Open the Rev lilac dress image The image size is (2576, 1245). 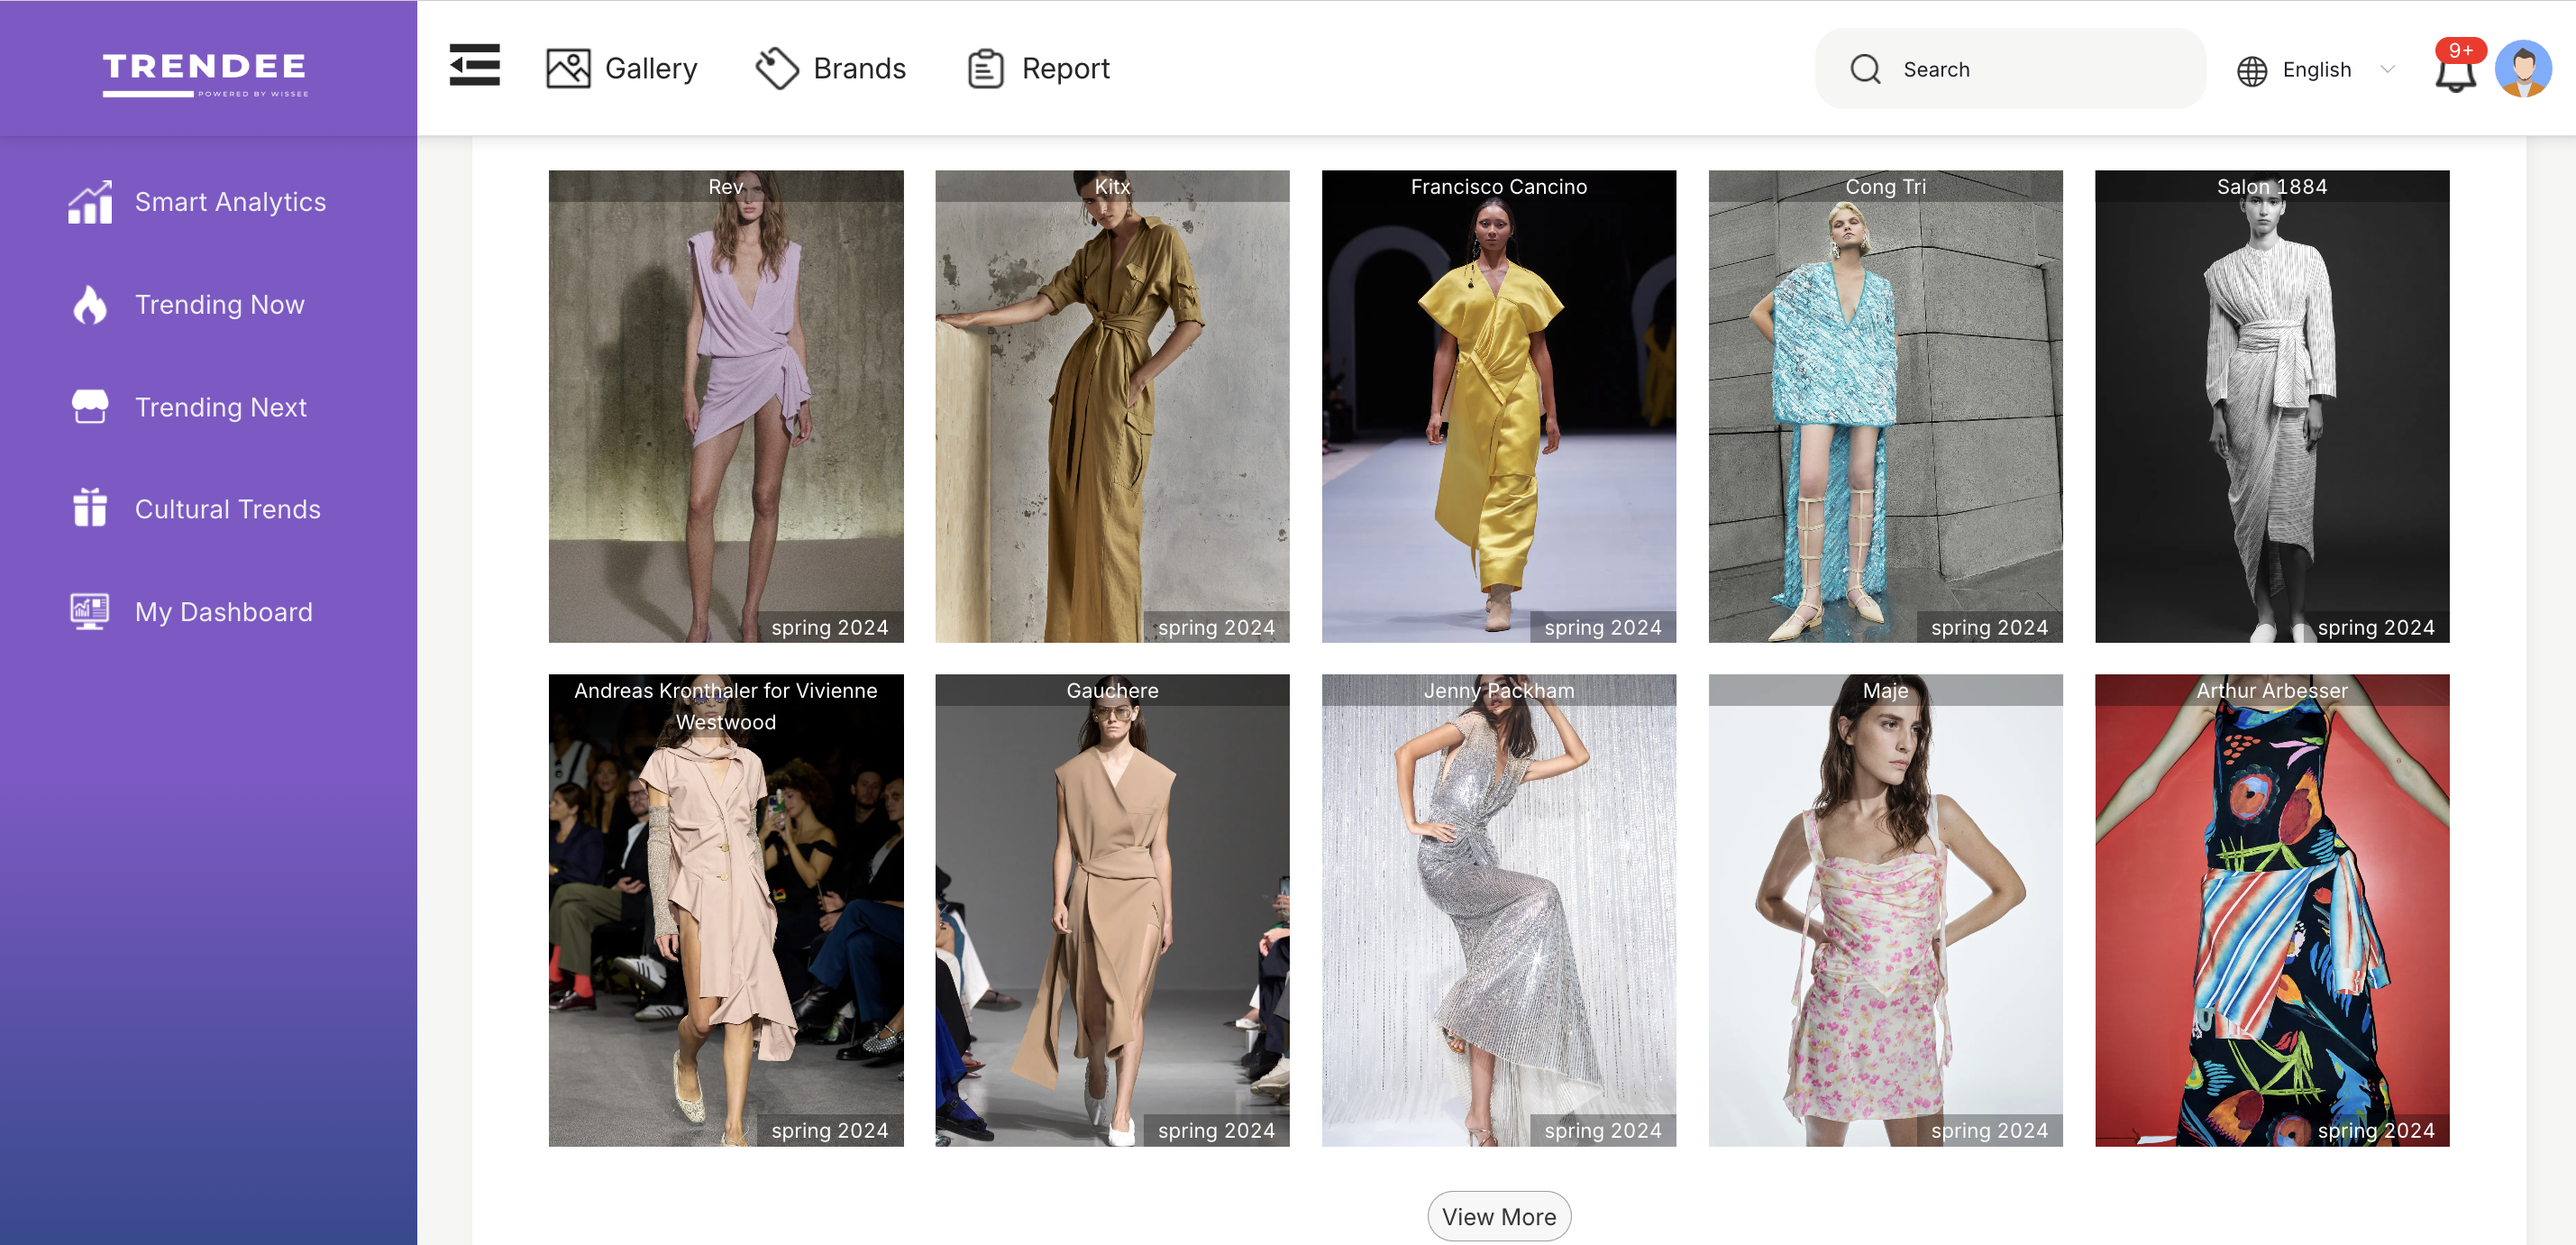click(x=726, y=406)
